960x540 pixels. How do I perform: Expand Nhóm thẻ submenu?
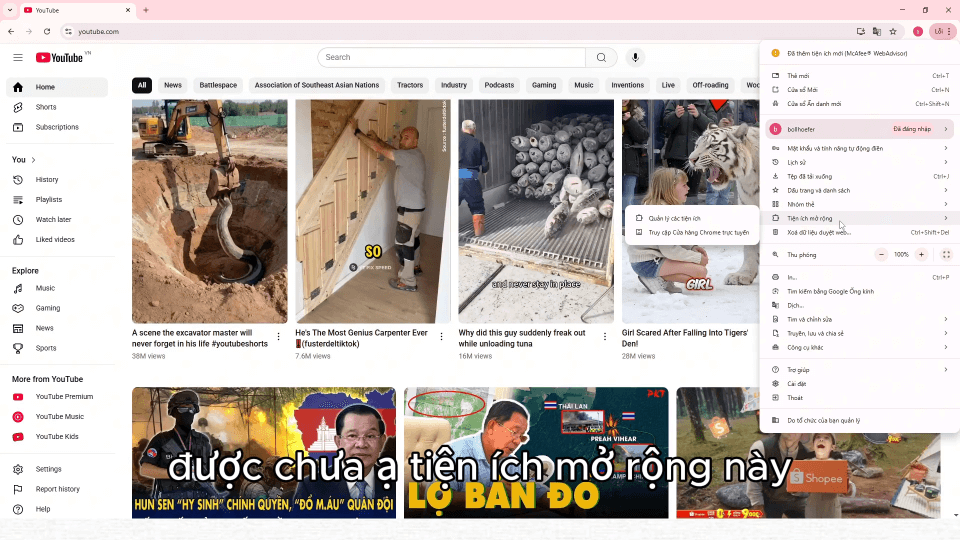(x=860, y=204)
